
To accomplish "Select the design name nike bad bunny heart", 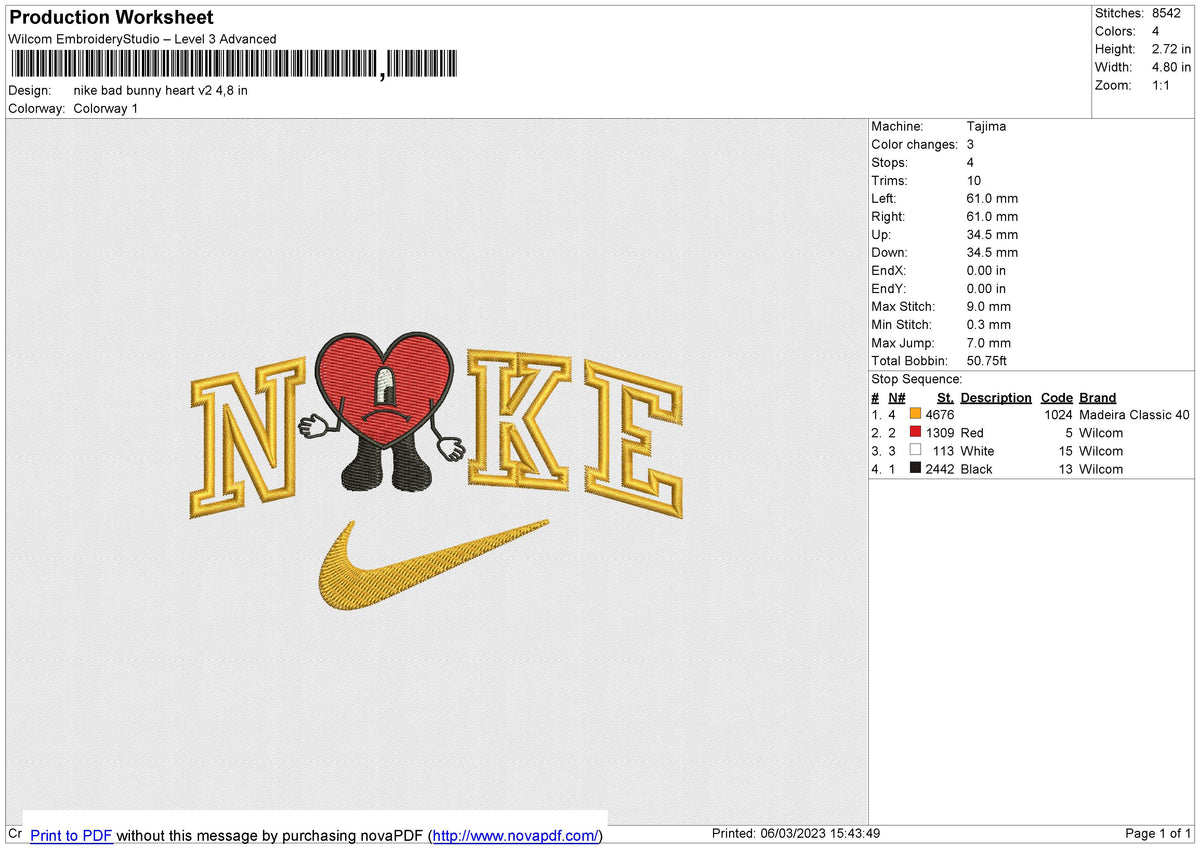I will 160,90.
